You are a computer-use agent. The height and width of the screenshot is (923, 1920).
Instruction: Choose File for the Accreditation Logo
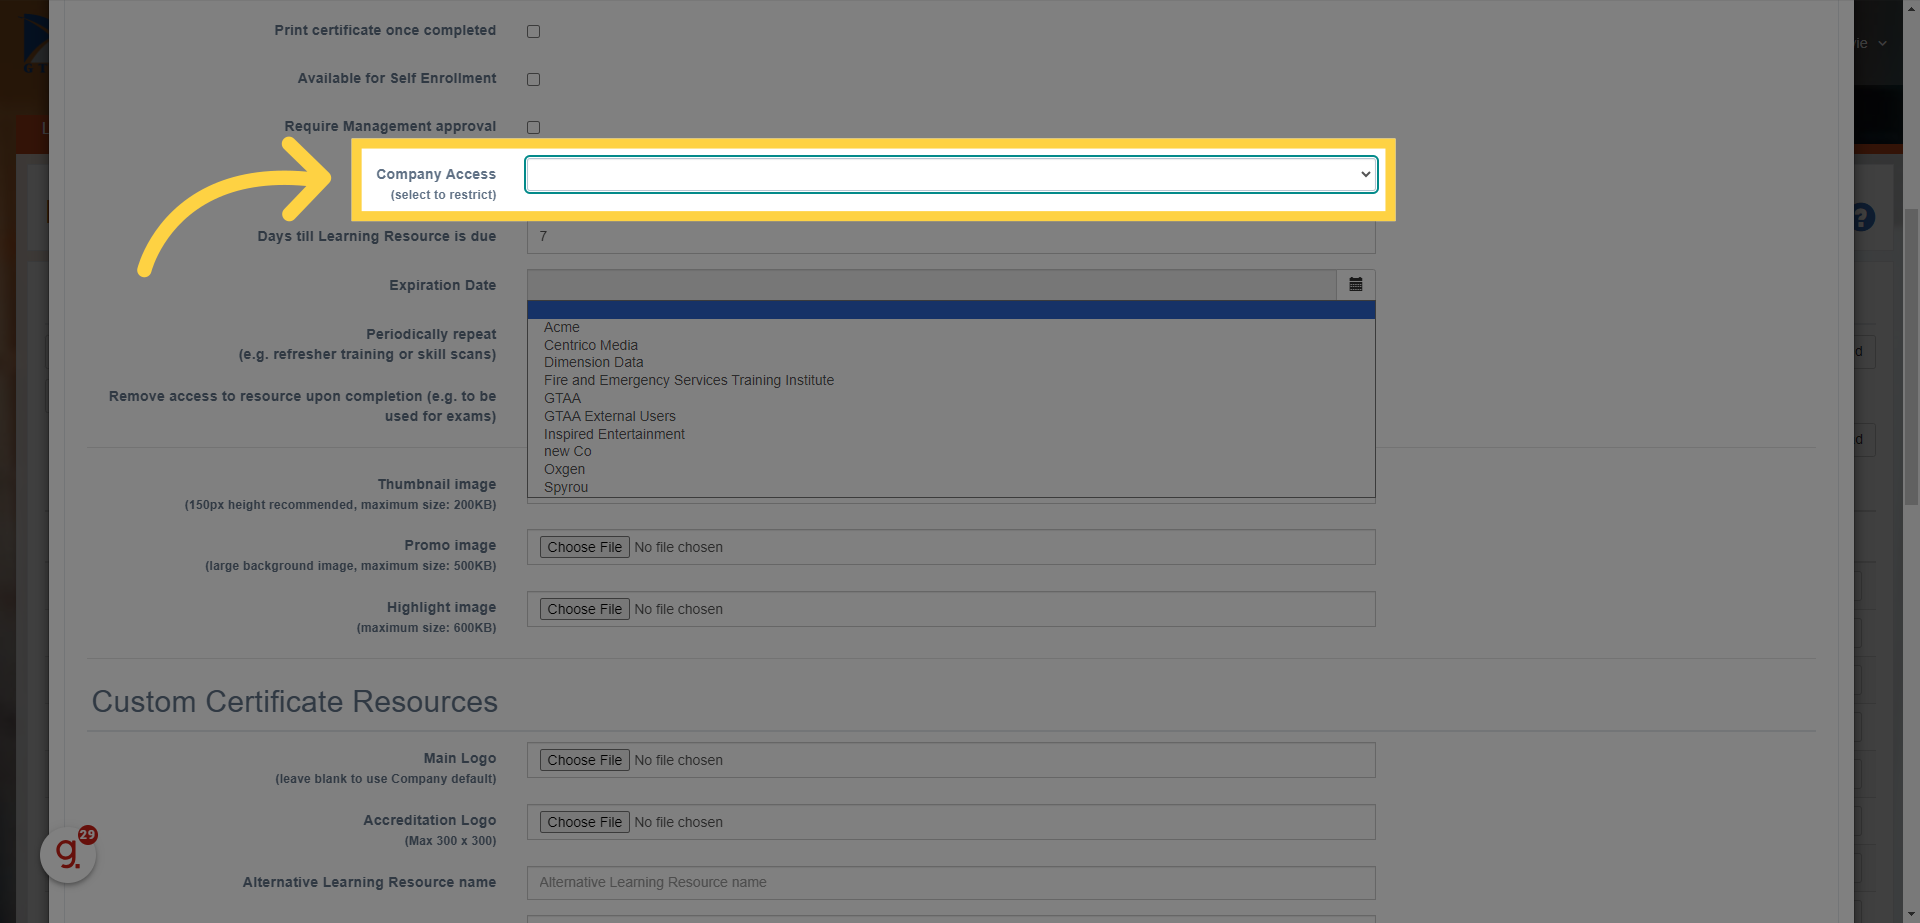585,822
